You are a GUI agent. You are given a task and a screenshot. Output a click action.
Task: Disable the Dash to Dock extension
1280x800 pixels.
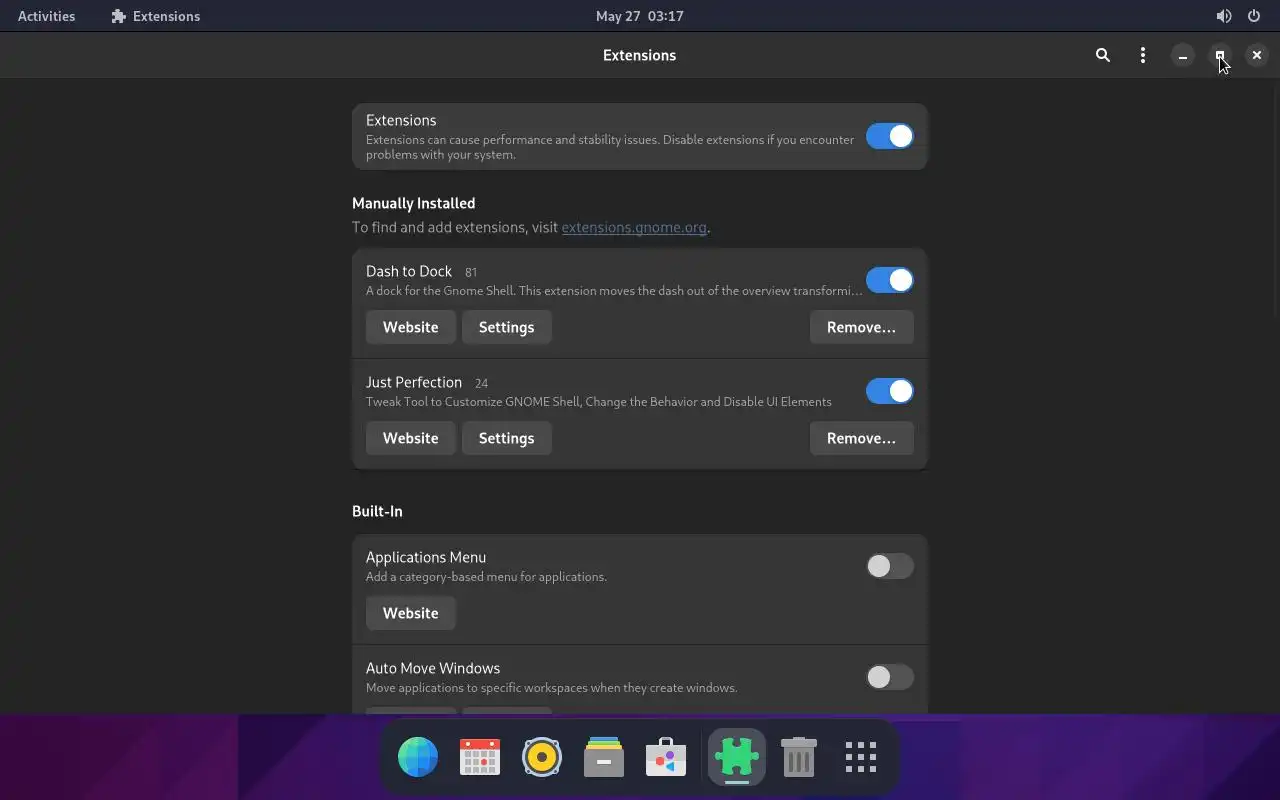[889, 280]
